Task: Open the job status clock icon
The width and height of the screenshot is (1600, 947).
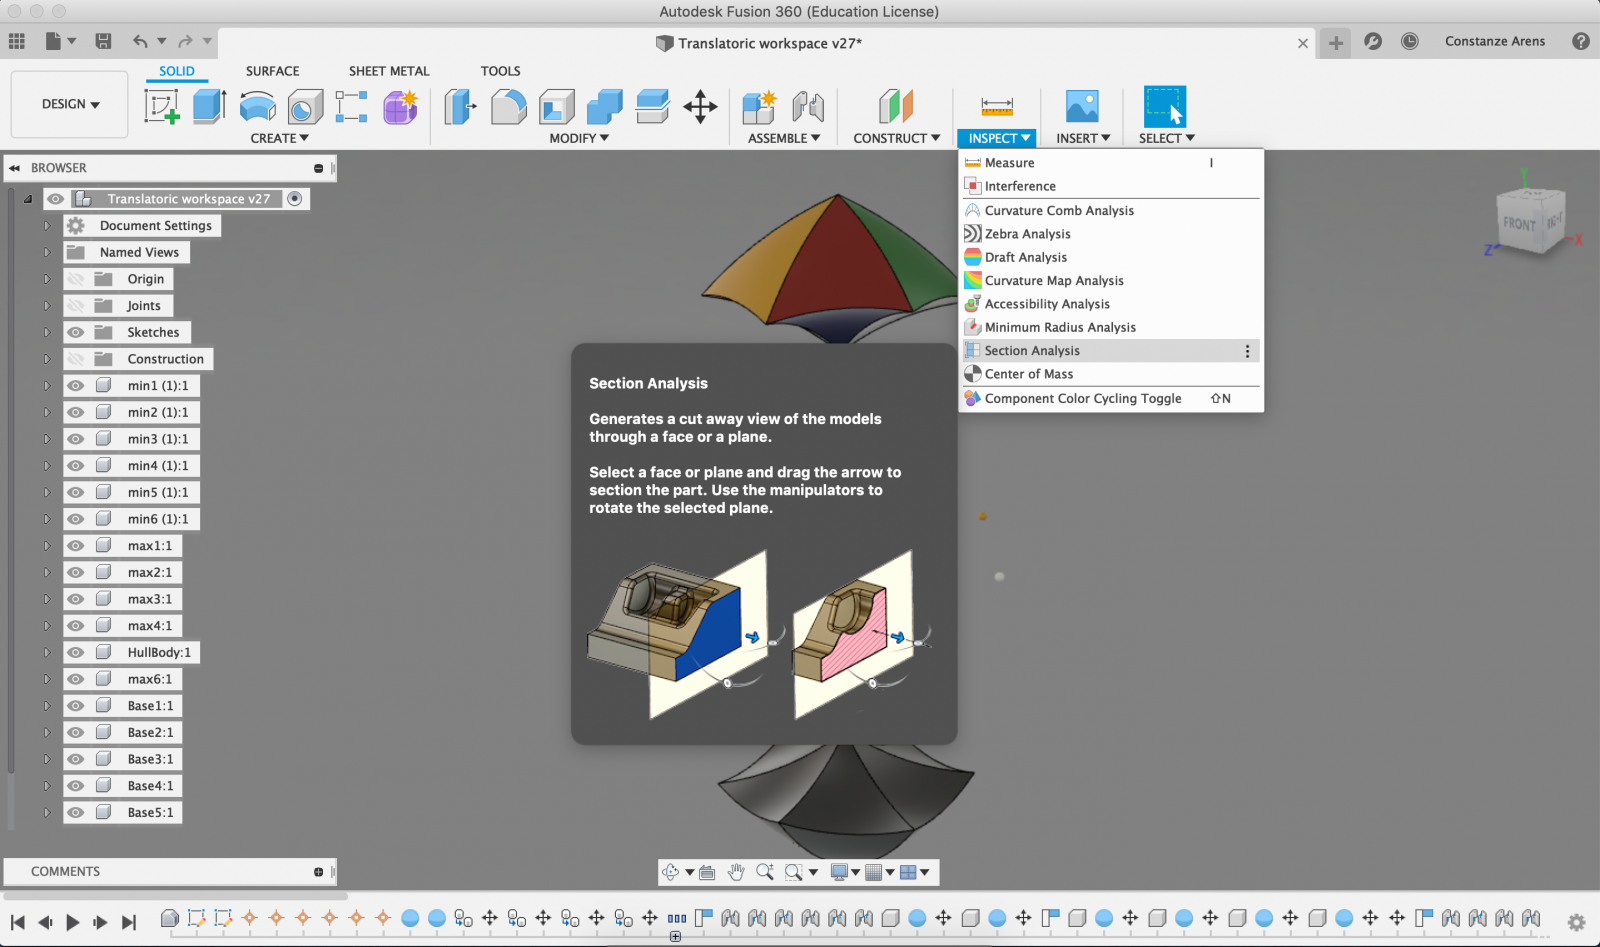Action: click(1409, 41)
